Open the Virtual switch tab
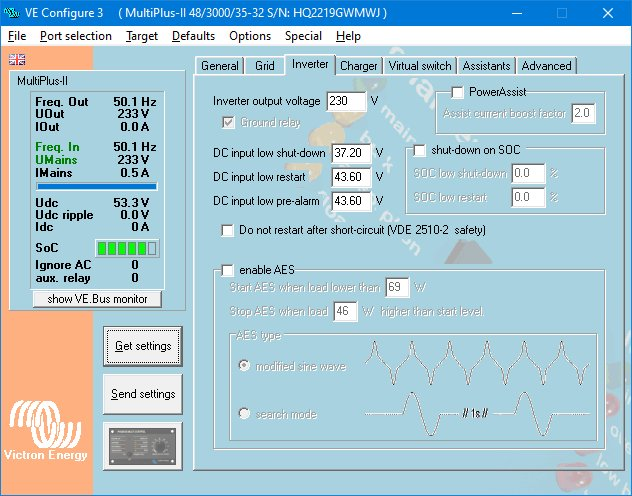 (420, 66)
